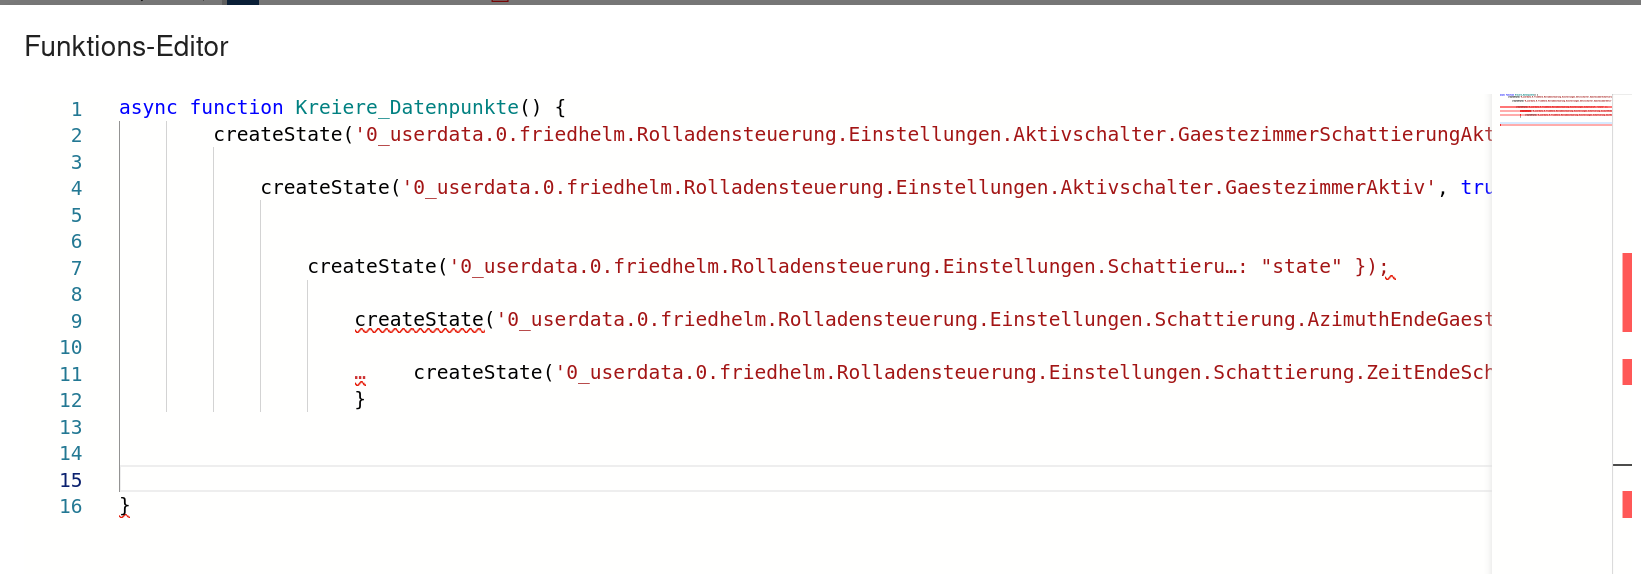Jump to the lowest red marker in scrollbar
Viewport: 1641px width, 574px height.
tap(1627, 504)
